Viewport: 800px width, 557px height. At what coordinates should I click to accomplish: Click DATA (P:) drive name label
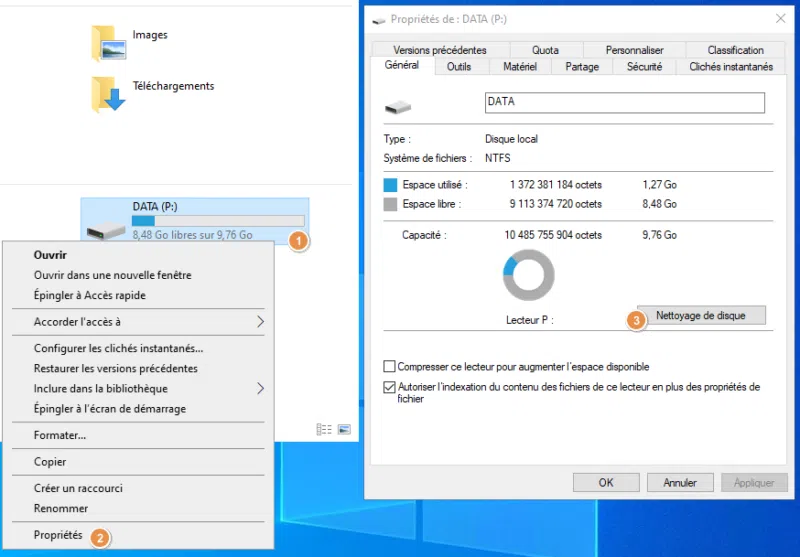tap(155, 207)
